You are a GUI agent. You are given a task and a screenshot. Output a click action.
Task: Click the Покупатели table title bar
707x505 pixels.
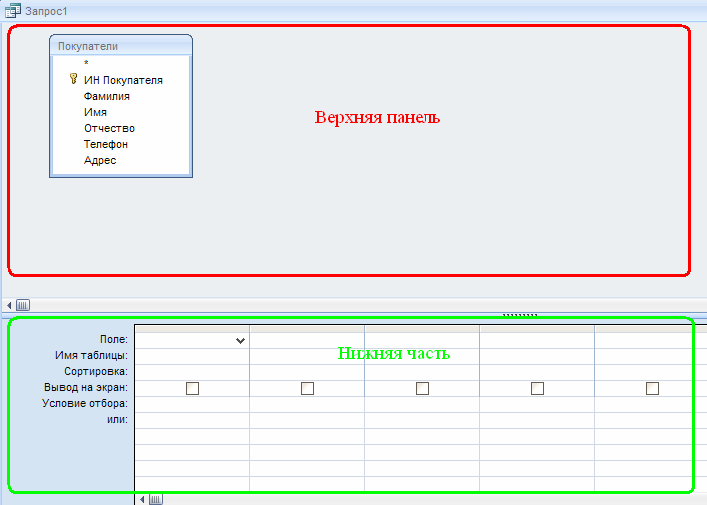[x=121, y=46]
